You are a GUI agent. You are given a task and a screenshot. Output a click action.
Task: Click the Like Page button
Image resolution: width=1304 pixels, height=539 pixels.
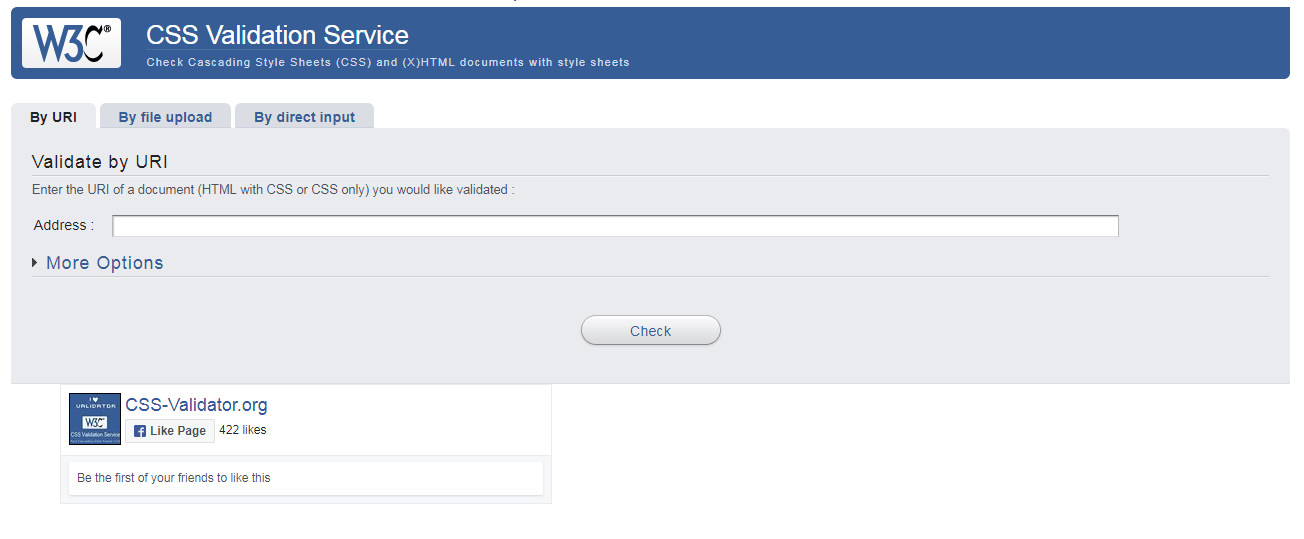click(170, 431)
